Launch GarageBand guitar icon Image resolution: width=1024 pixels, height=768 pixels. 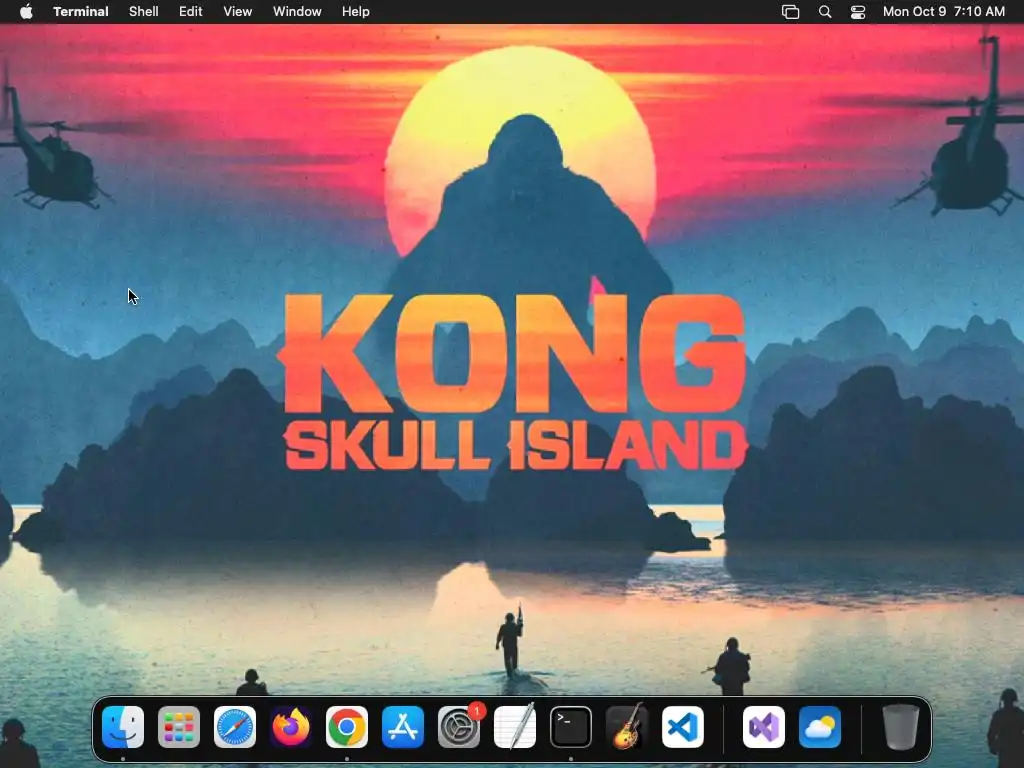point(627,727)
